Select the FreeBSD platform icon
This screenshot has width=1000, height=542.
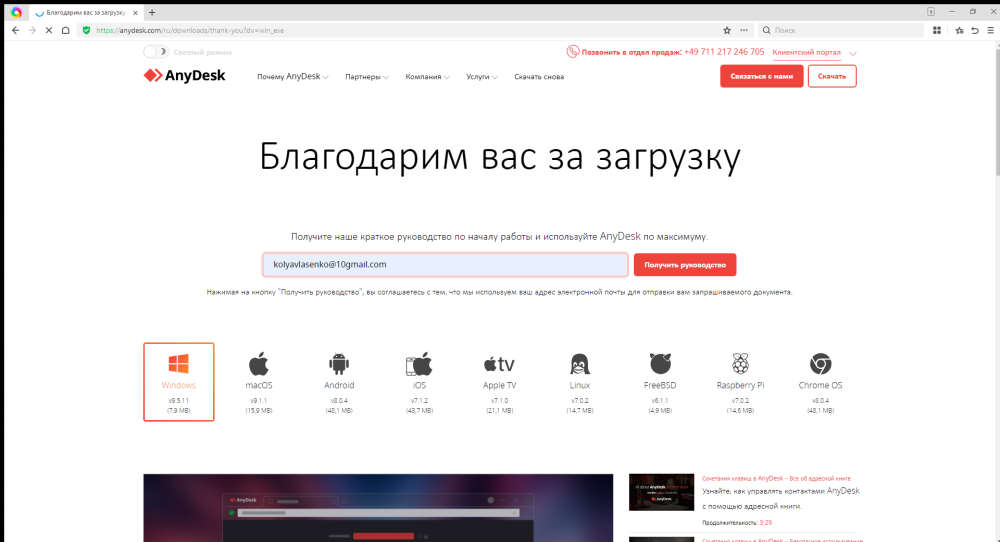click(660, 363)
